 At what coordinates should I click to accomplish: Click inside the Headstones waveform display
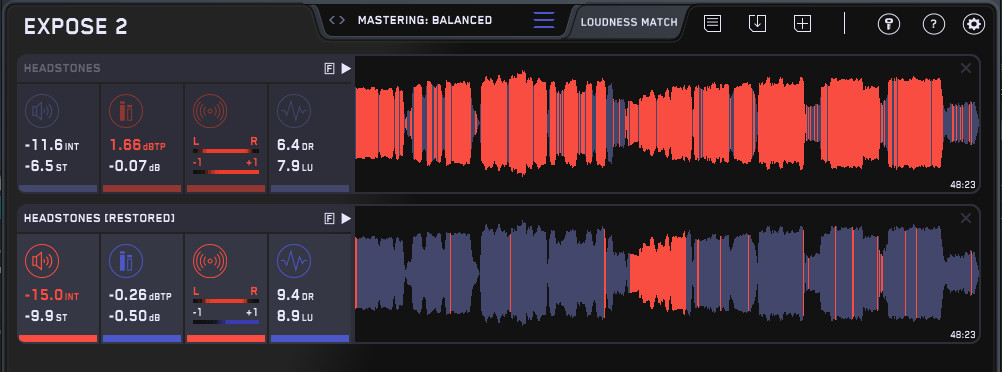pyautogui.click(x=667, y=123)
